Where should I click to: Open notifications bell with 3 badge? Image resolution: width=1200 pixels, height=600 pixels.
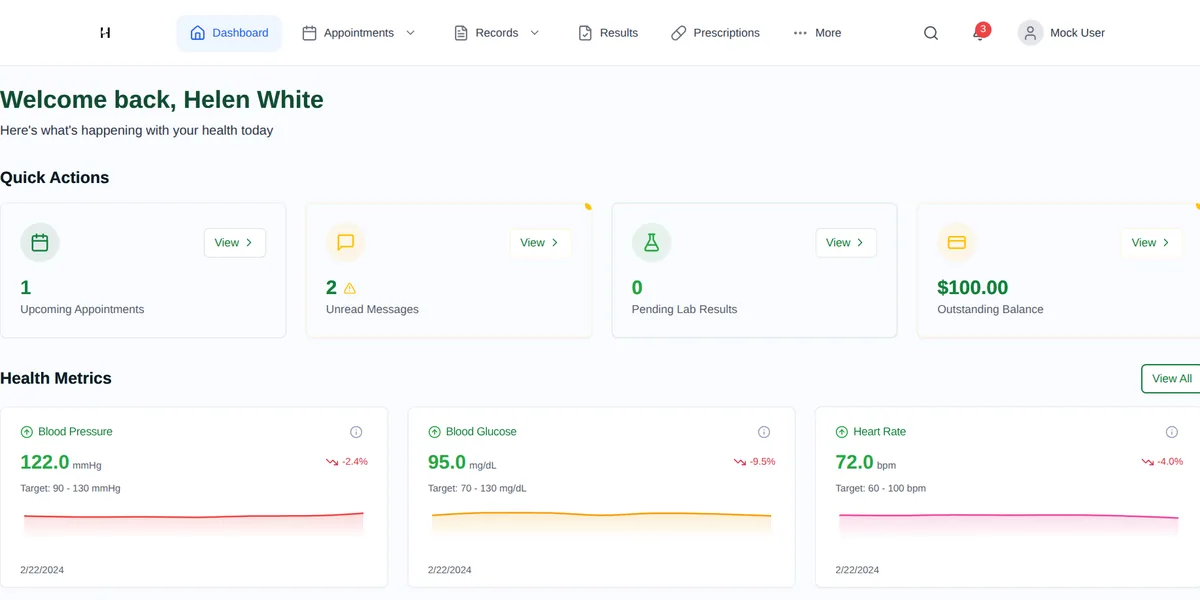point(979,32)
